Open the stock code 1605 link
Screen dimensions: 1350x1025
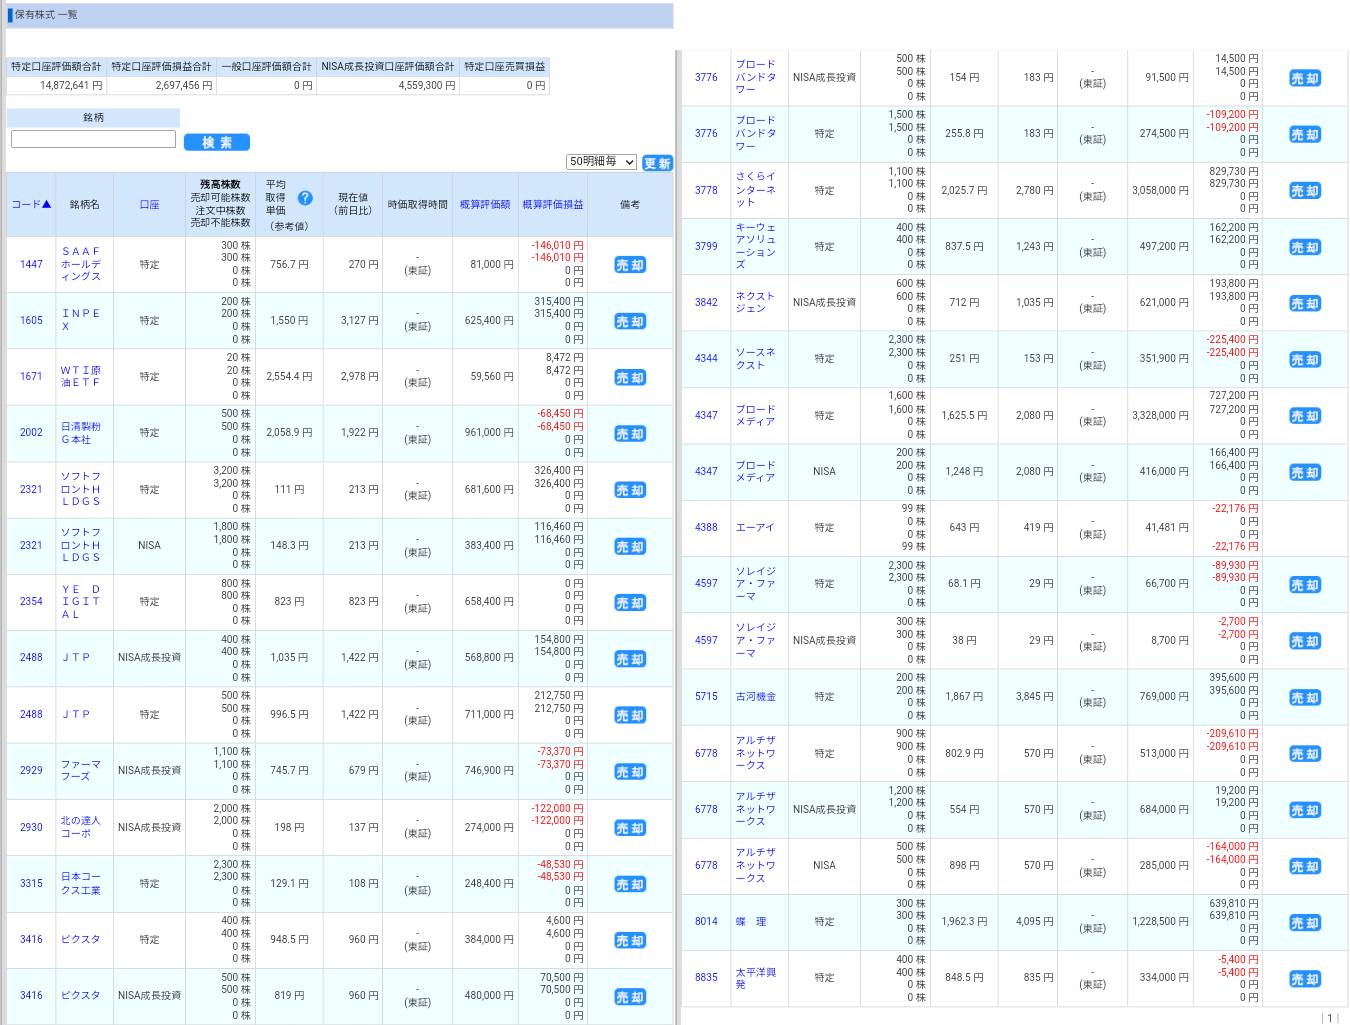click(x=31, y=321)
